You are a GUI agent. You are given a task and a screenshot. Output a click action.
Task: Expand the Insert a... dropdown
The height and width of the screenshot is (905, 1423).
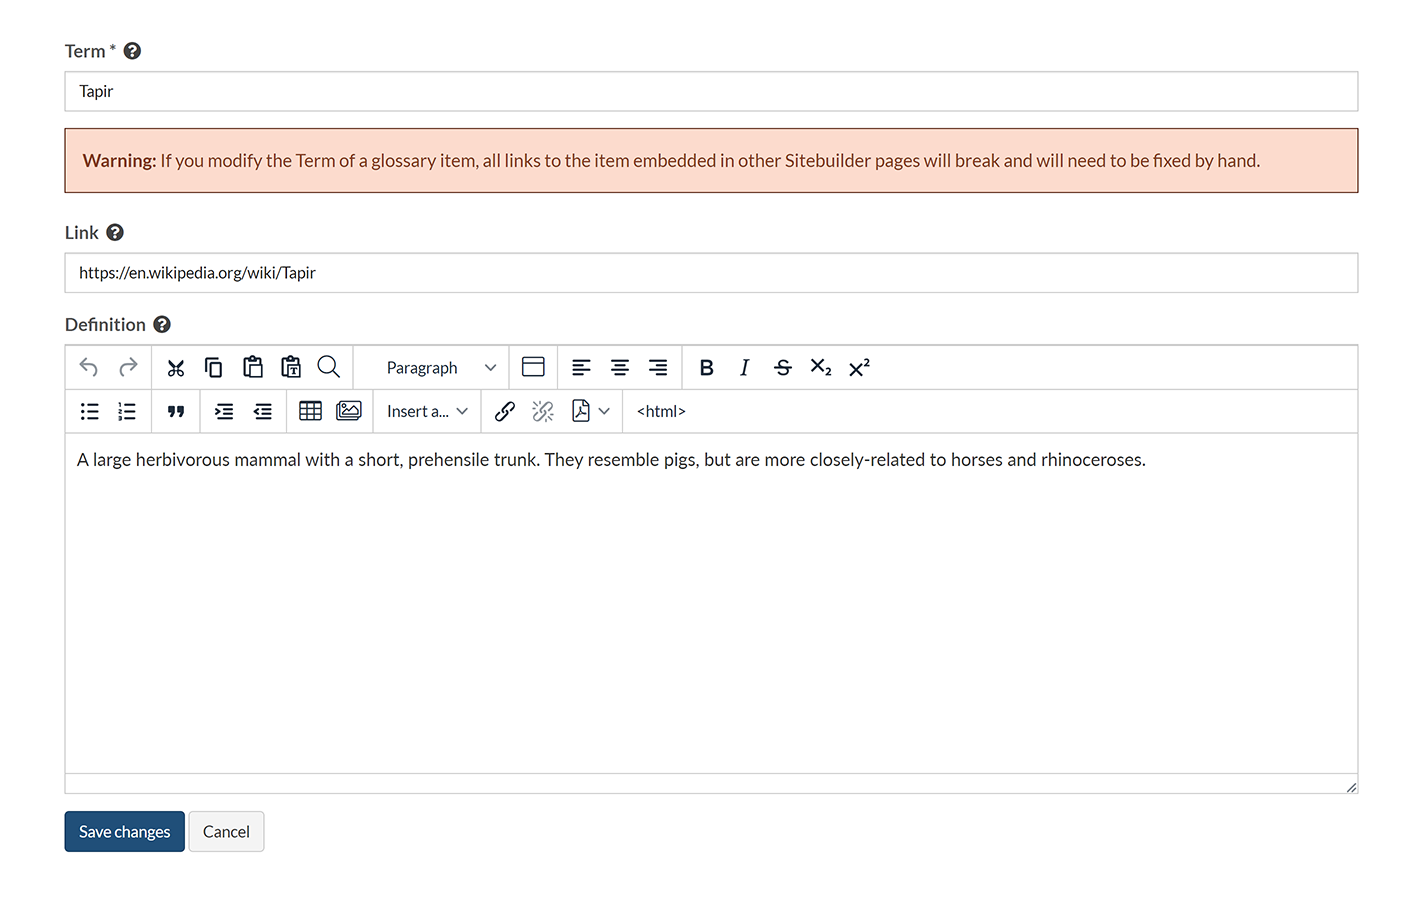point(427,412)
